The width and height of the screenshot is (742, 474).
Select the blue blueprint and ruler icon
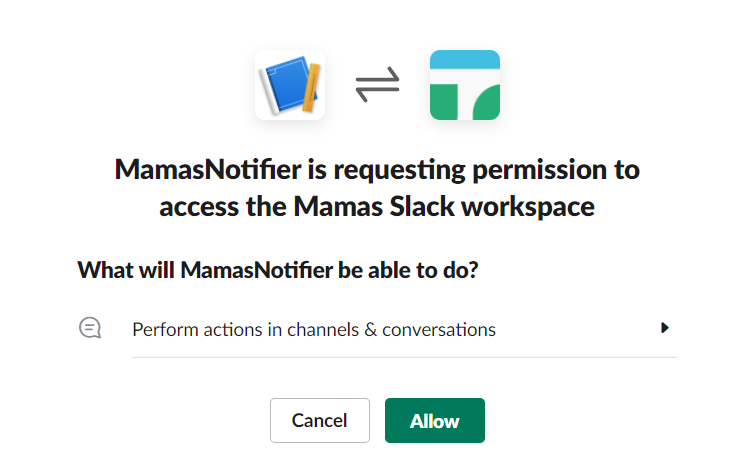click(x=290, y=85)
